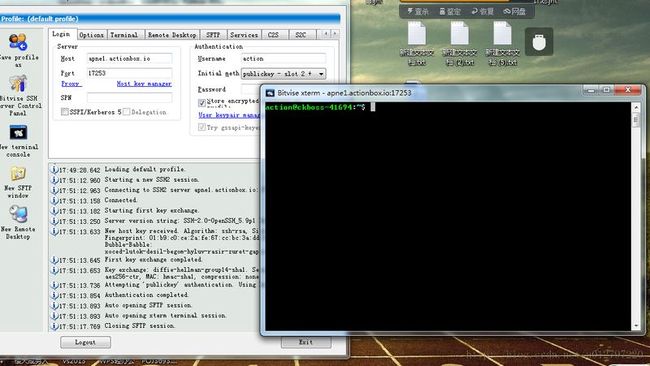Toggle SSPI/Kerberos 5 checkbox

[65, 112]
